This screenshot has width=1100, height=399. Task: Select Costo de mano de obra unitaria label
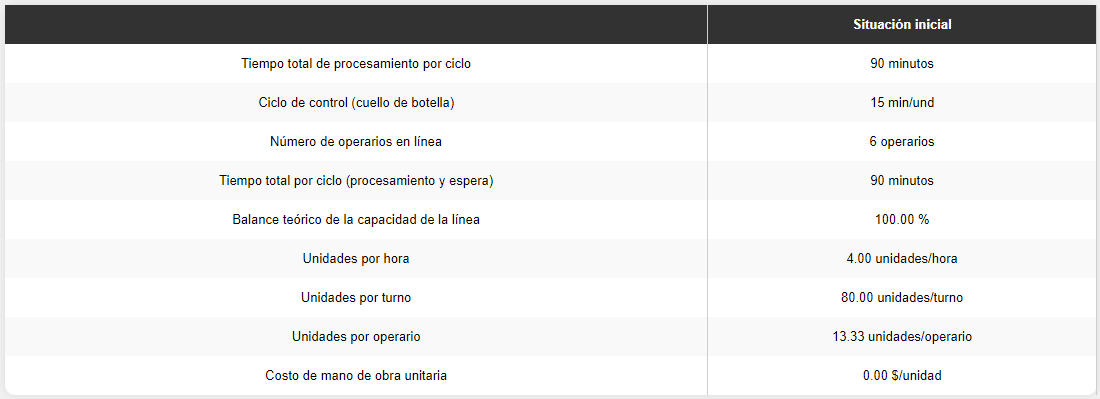356,375
